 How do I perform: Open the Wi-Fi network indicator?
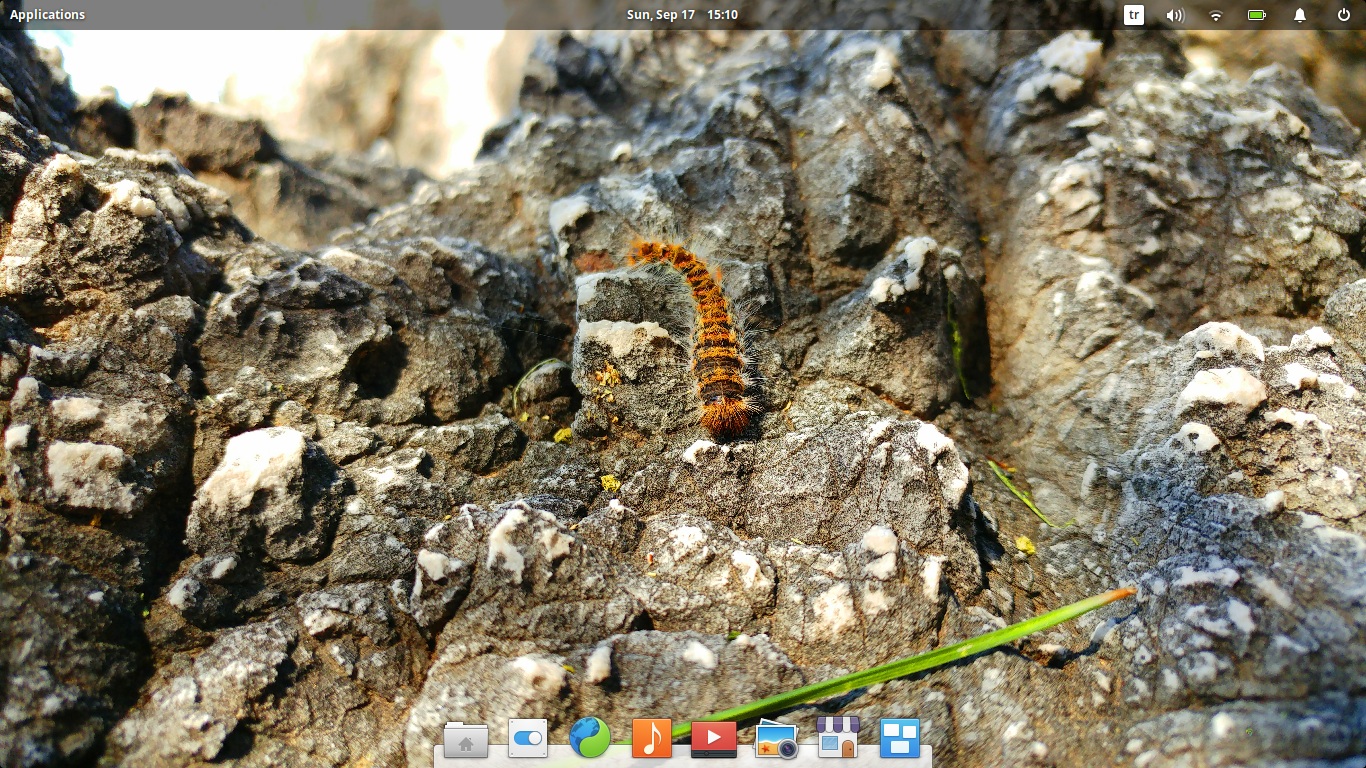pos(1216,15)
